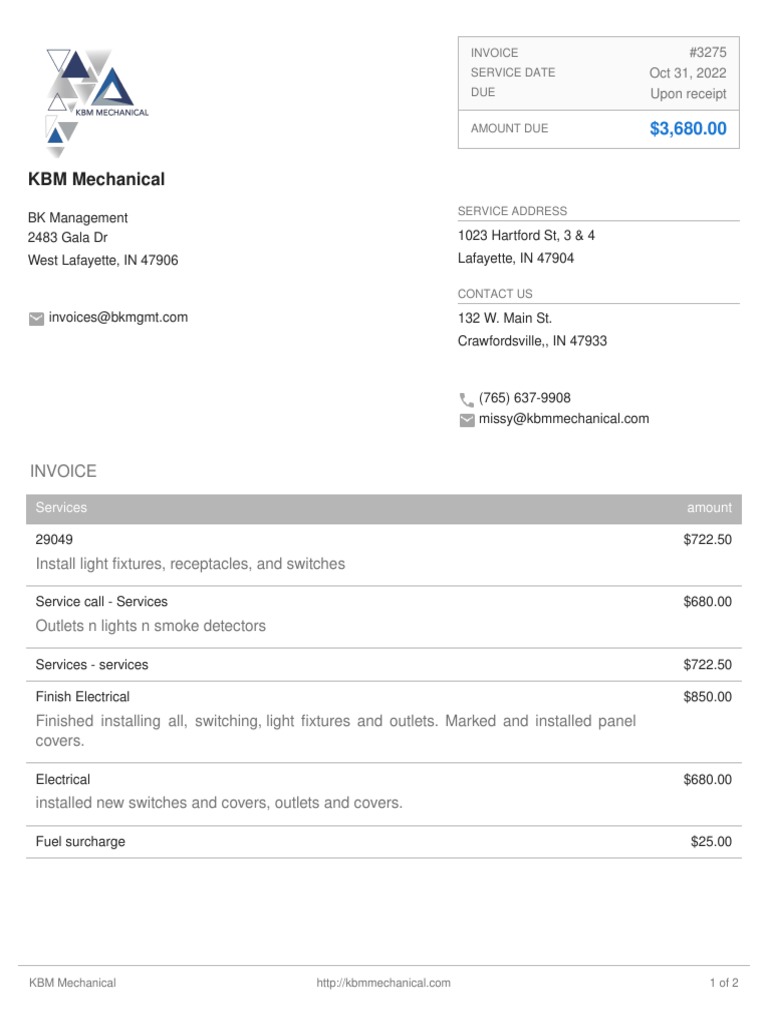Viewport: 768px width, 1024px height.
Task: Click the envelope icon beside missy@kbmmechanical.com
Action: pyautogui.click(x=466, y=420)
